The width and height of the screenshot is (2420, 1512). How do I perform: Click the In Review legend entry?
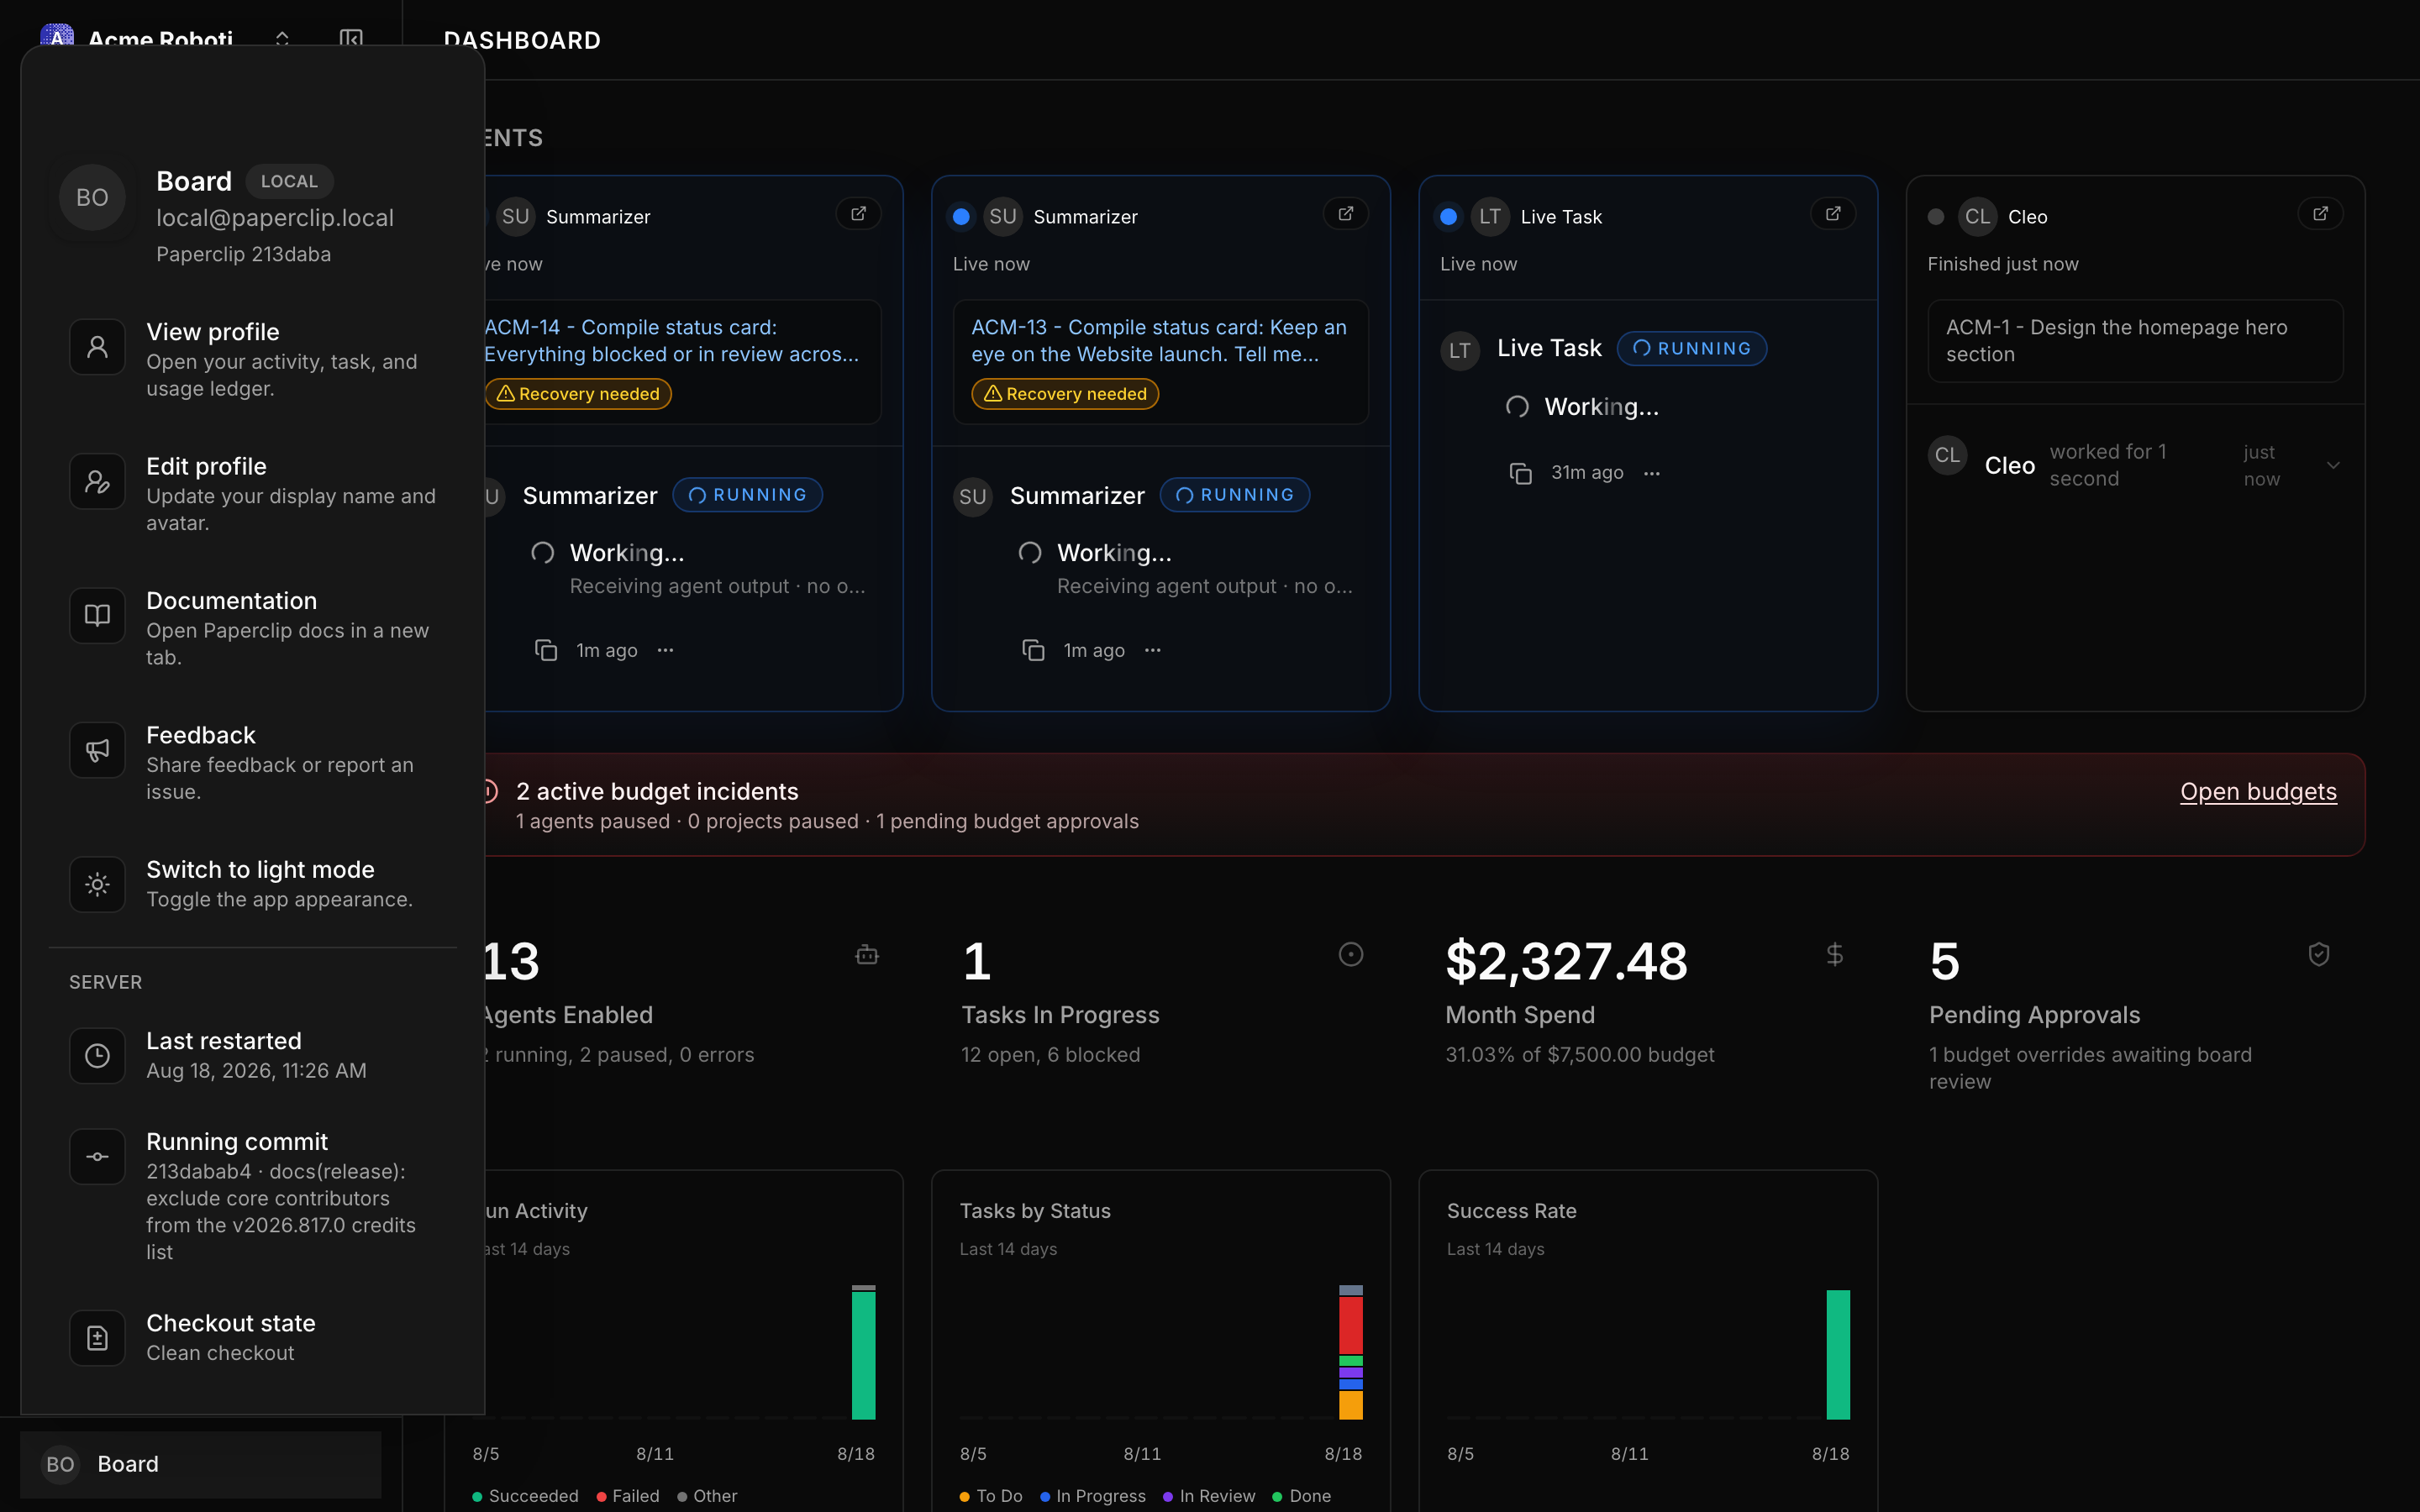[1209, 1496]
